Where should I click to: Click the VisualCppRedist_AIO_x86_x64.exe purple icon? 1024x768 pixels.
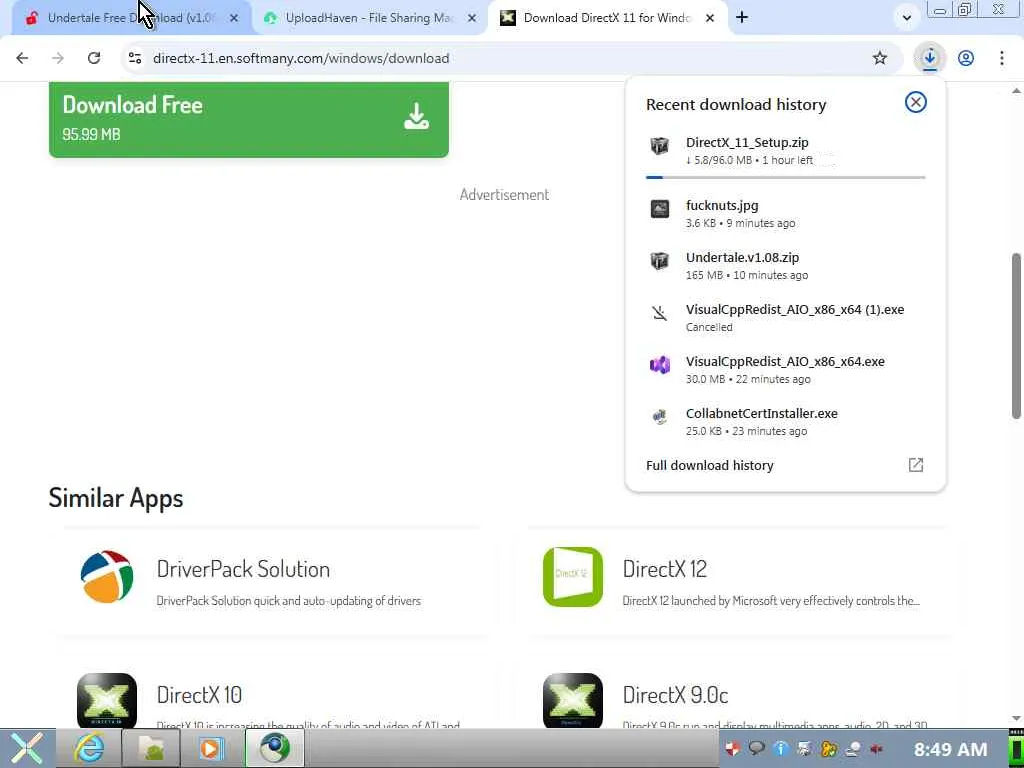click(x=660, y=365)
